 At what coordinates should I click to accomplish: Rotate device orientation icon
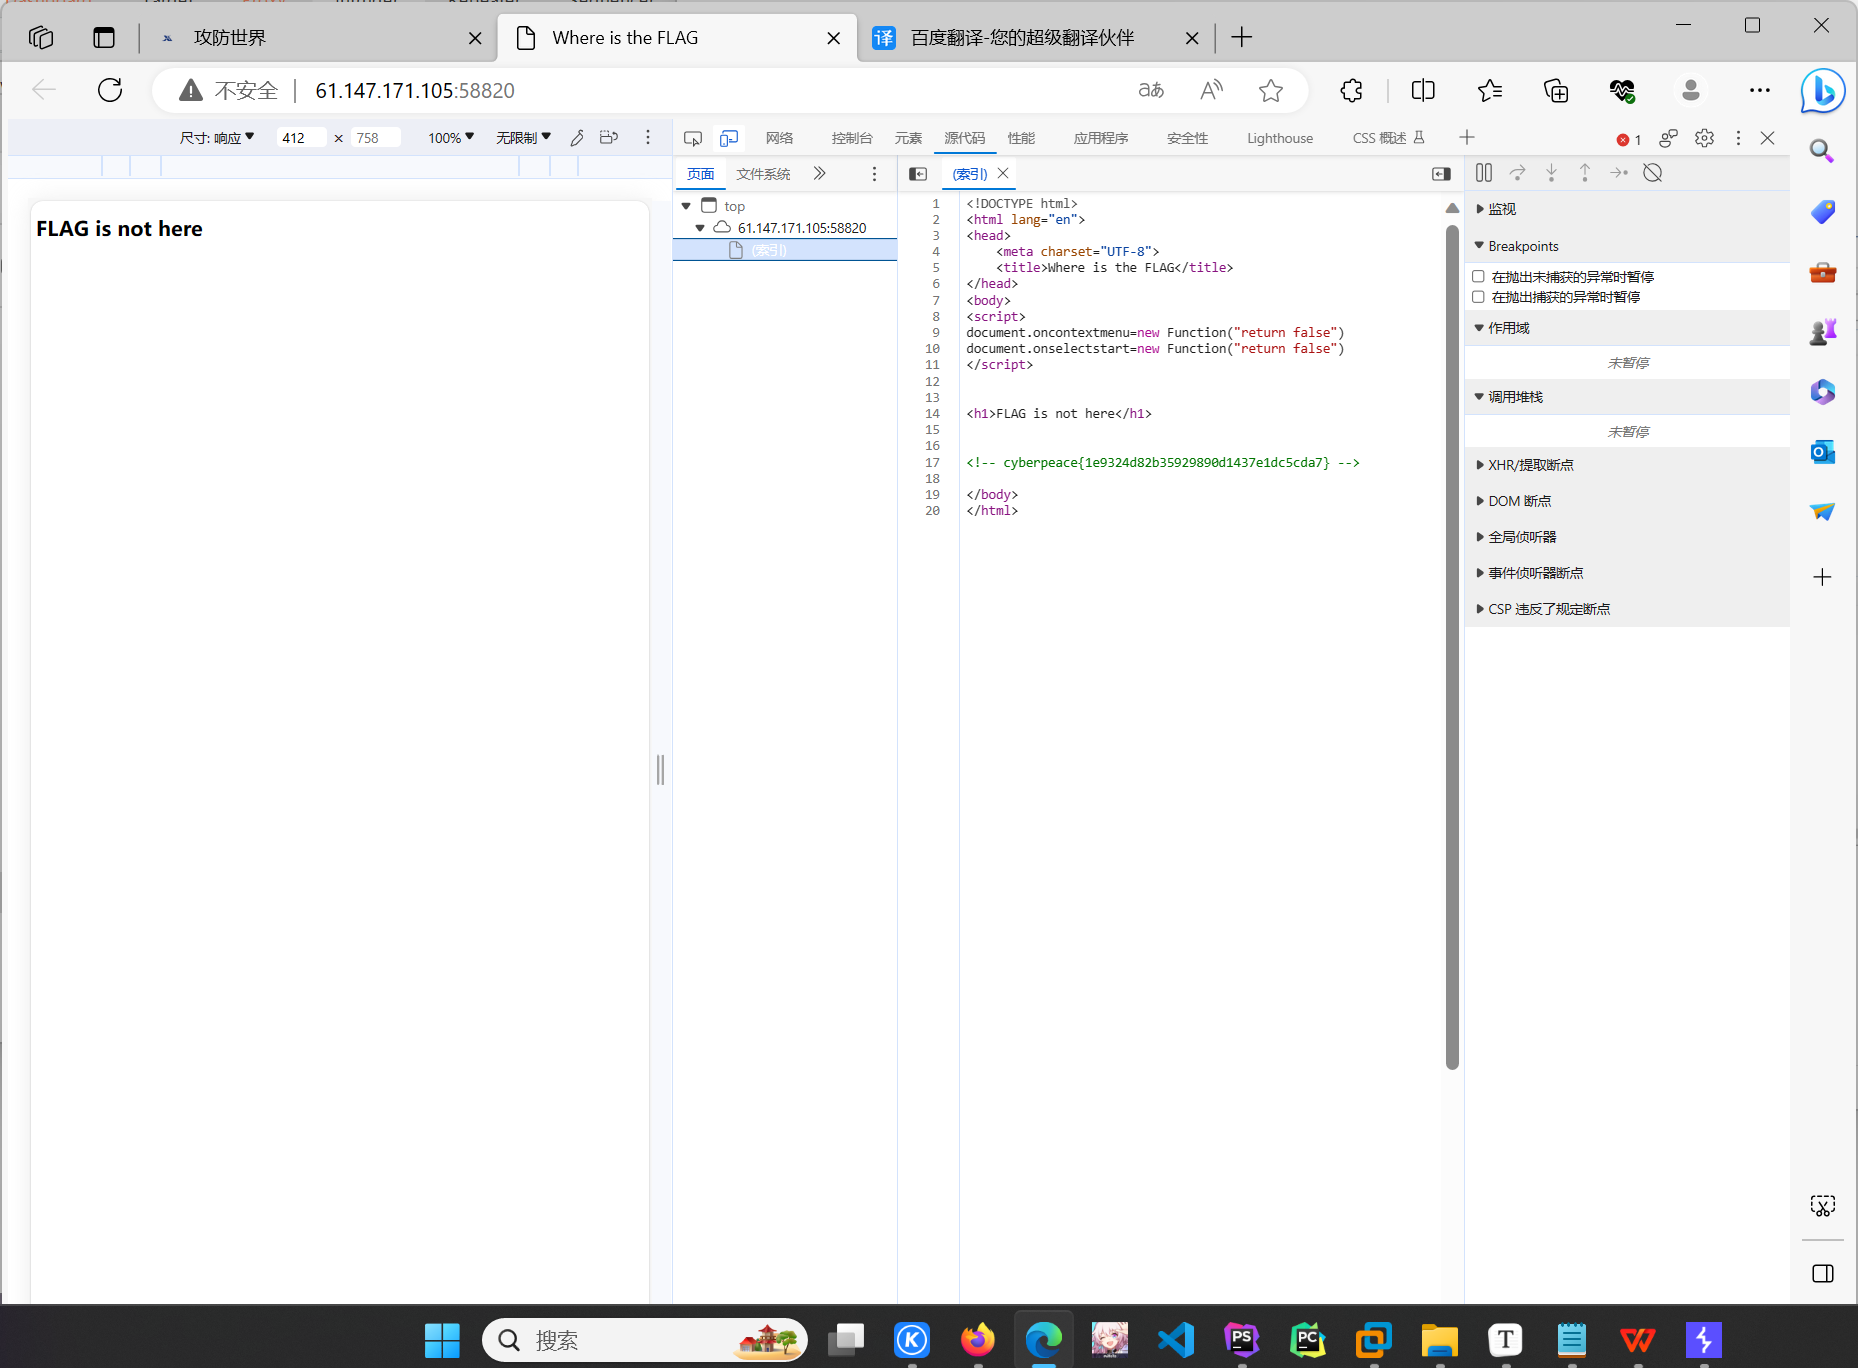609,137
